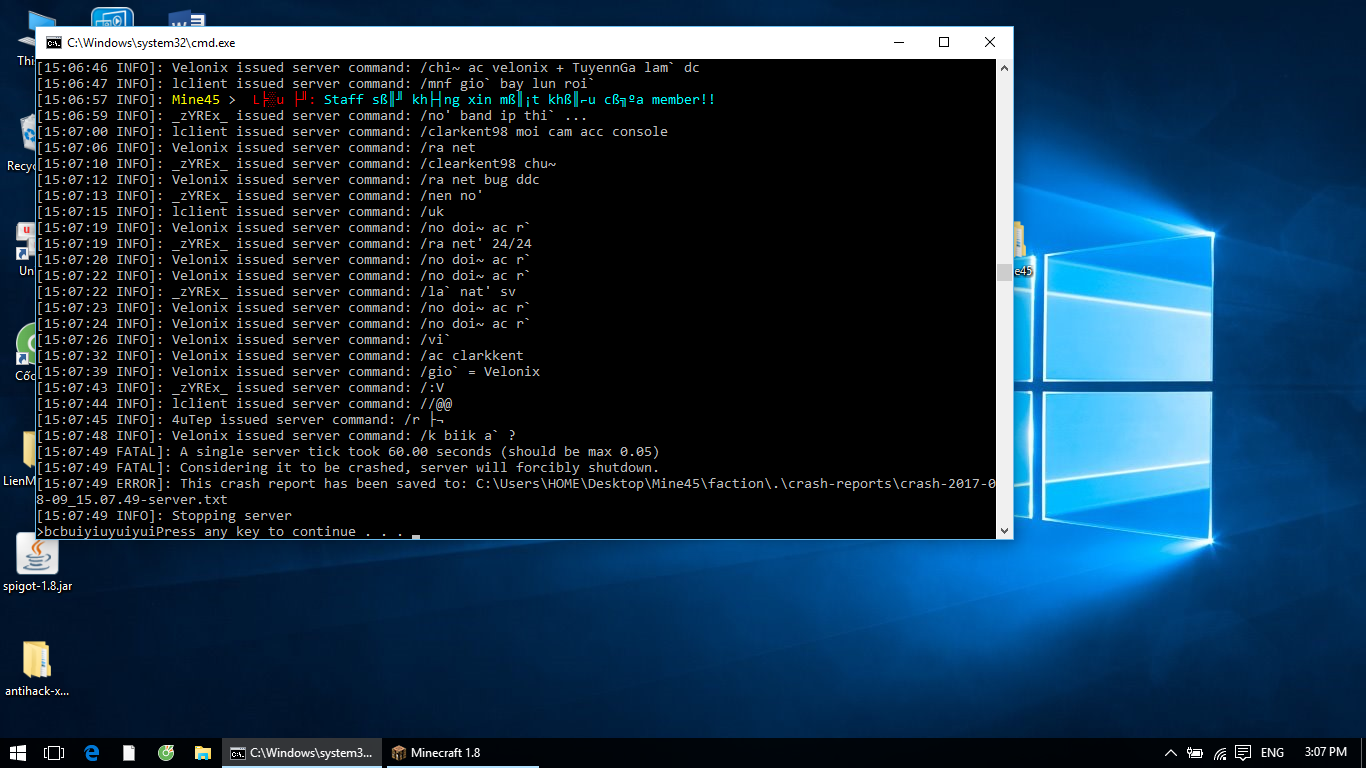Image resolution: width=1366 pixels, height=768 pixels.
Task: Maximize the cmd.exe console window
Action: pyautogui.click(x=943, y=43)
